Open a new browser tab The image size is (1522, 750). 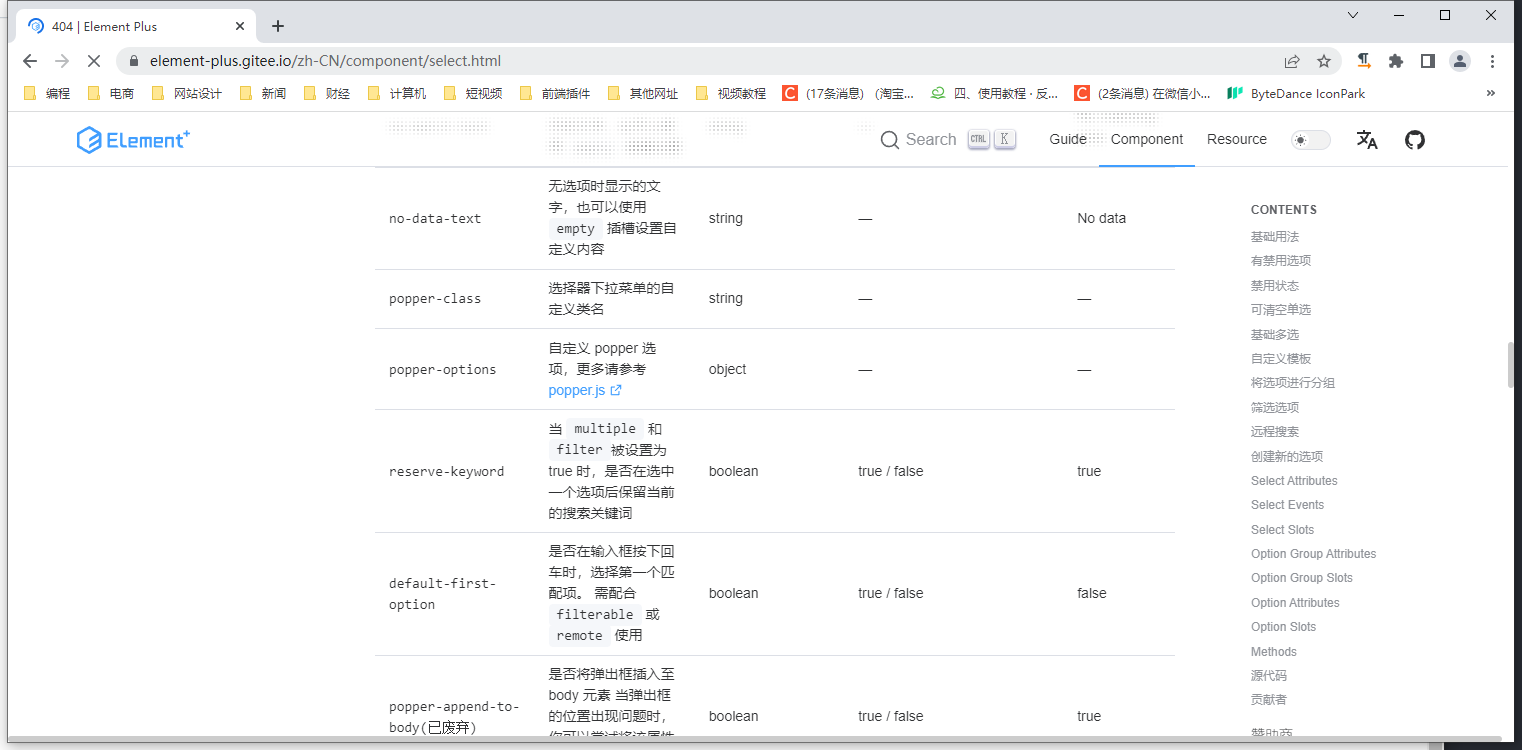278,26
